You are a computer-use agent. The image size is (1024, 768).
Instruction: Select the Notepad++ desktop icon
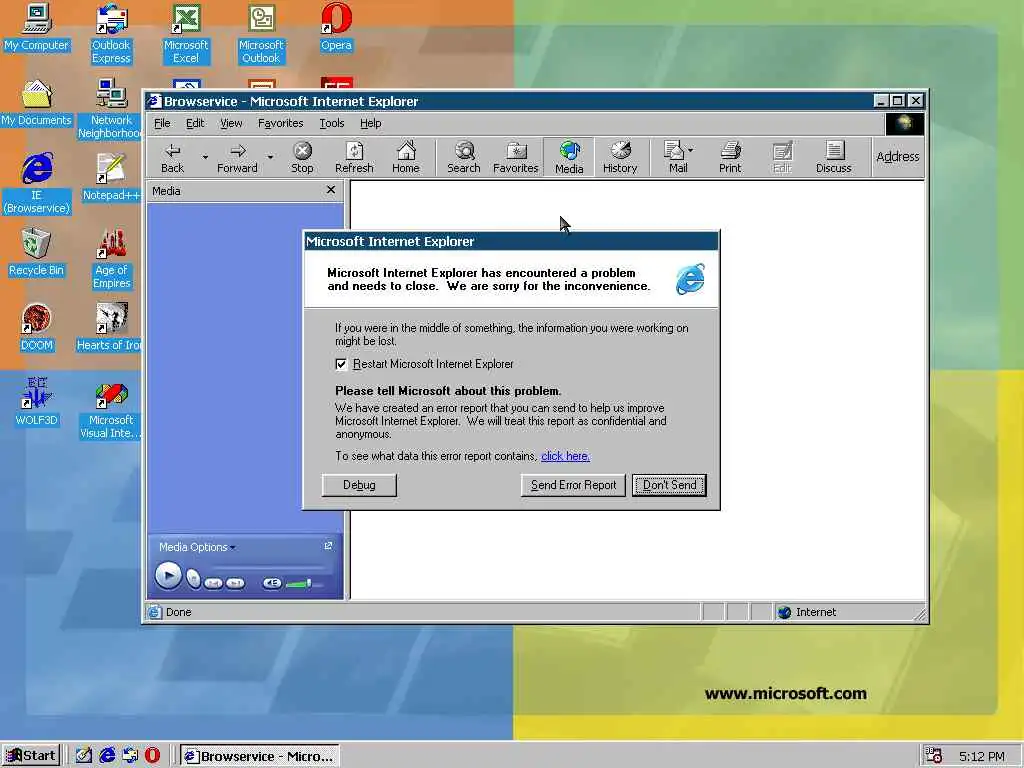point(112,178)
